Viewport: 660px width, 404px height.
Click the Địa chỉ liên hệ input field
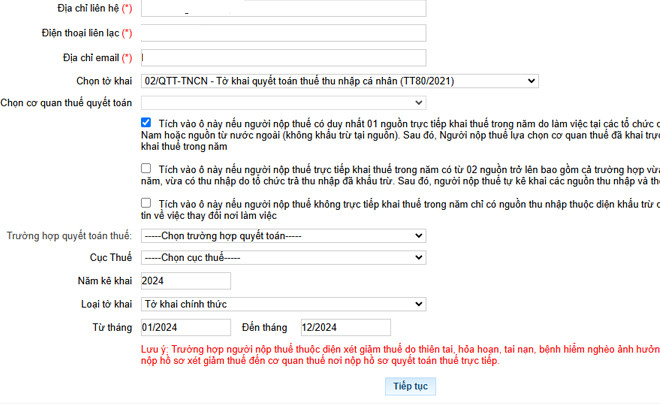284,9
